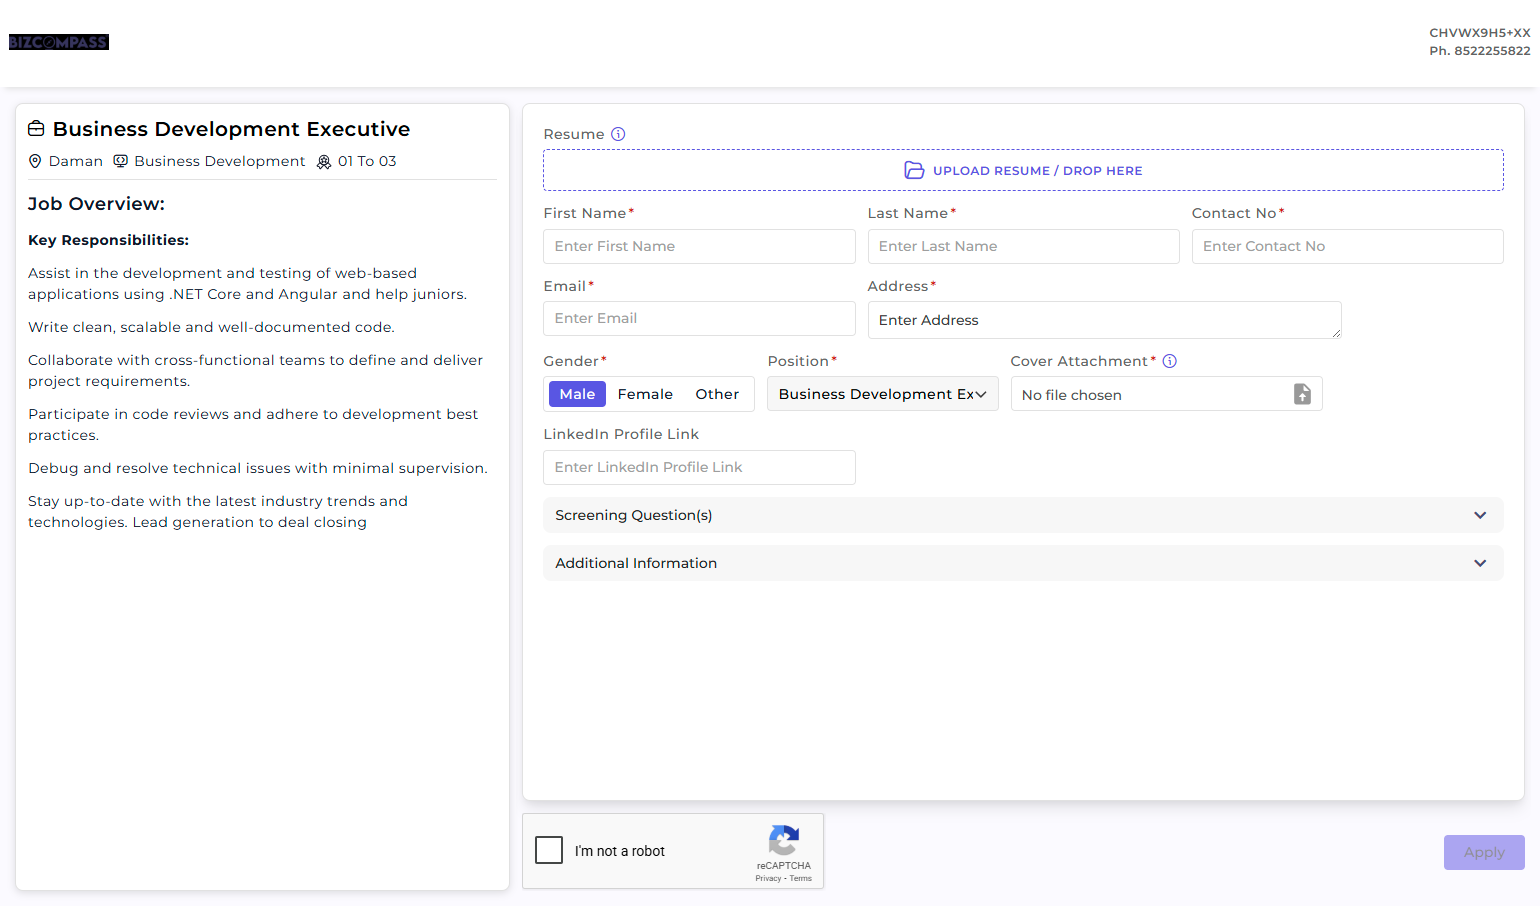Click the code text CHVWX9H5+XX
This screenshot has width=1540, height=906.
[1480, 33]
